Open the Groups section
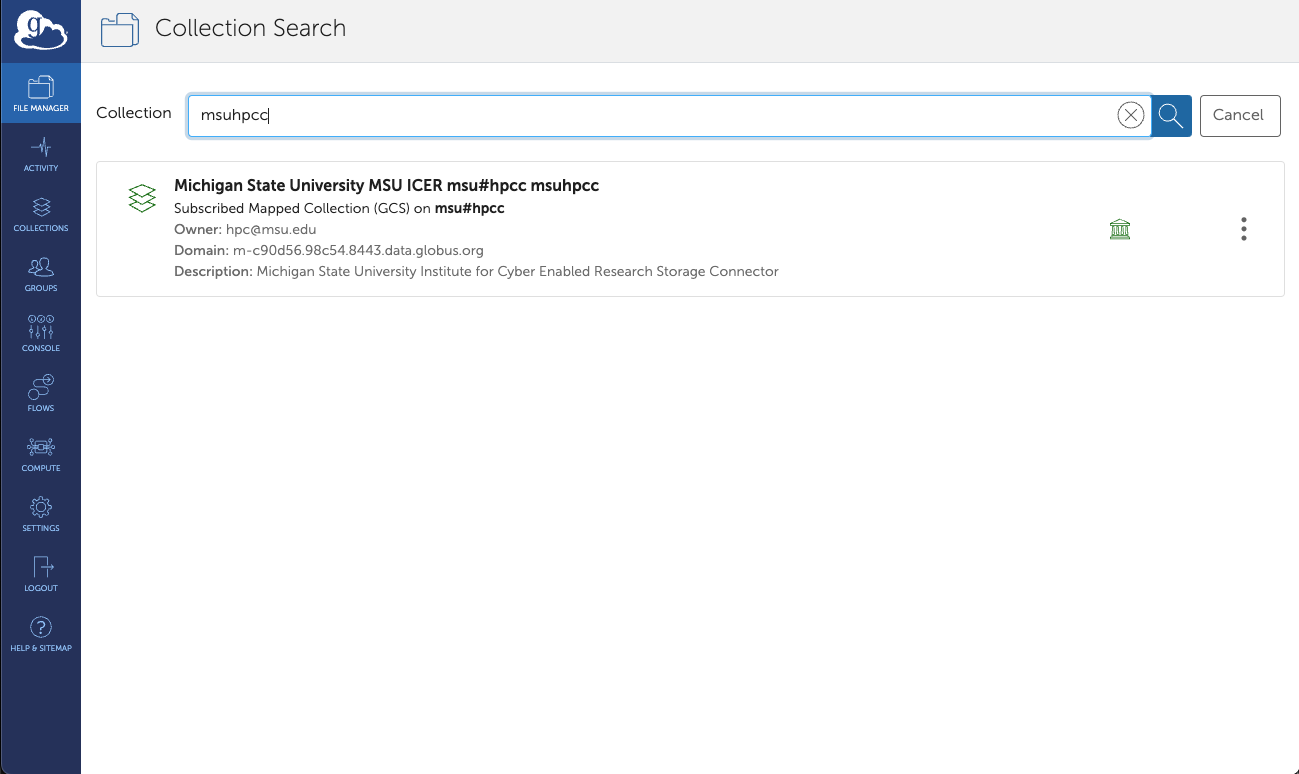Image resolution: width=1299 pixels, height=774 pixels. (x=41, y=273)
